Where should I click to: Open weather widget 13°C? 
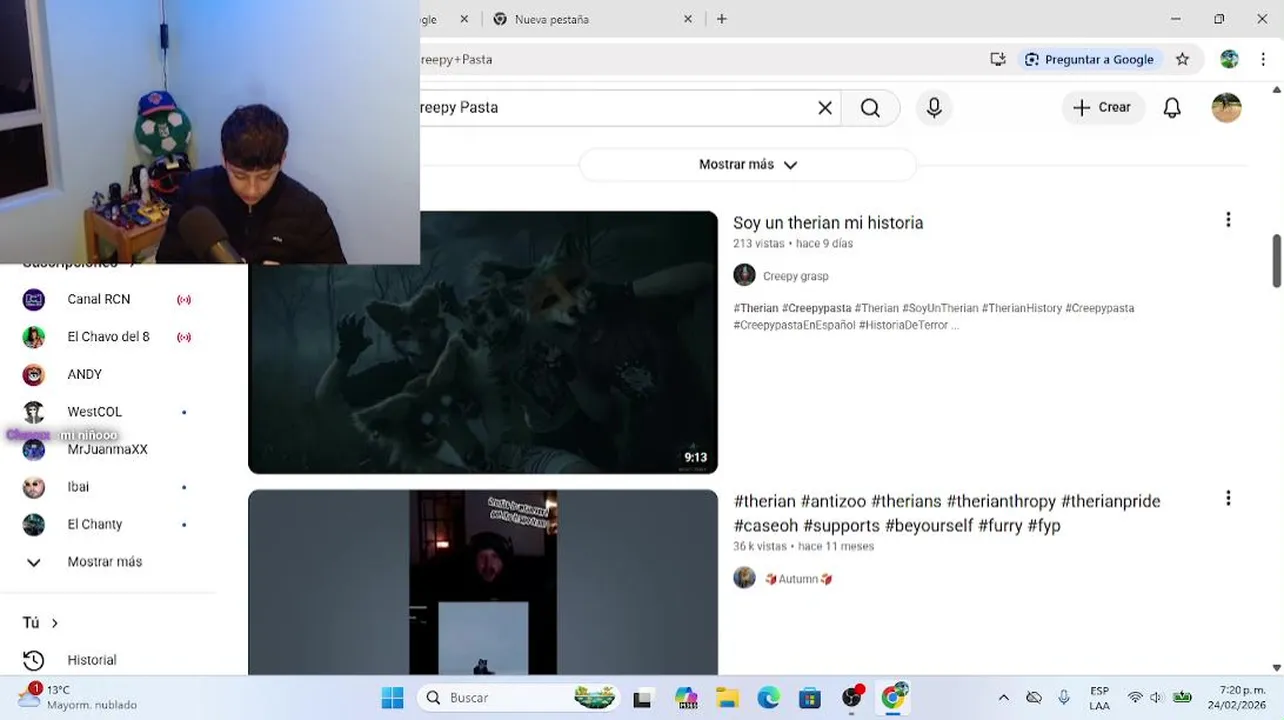pos(78,697)
